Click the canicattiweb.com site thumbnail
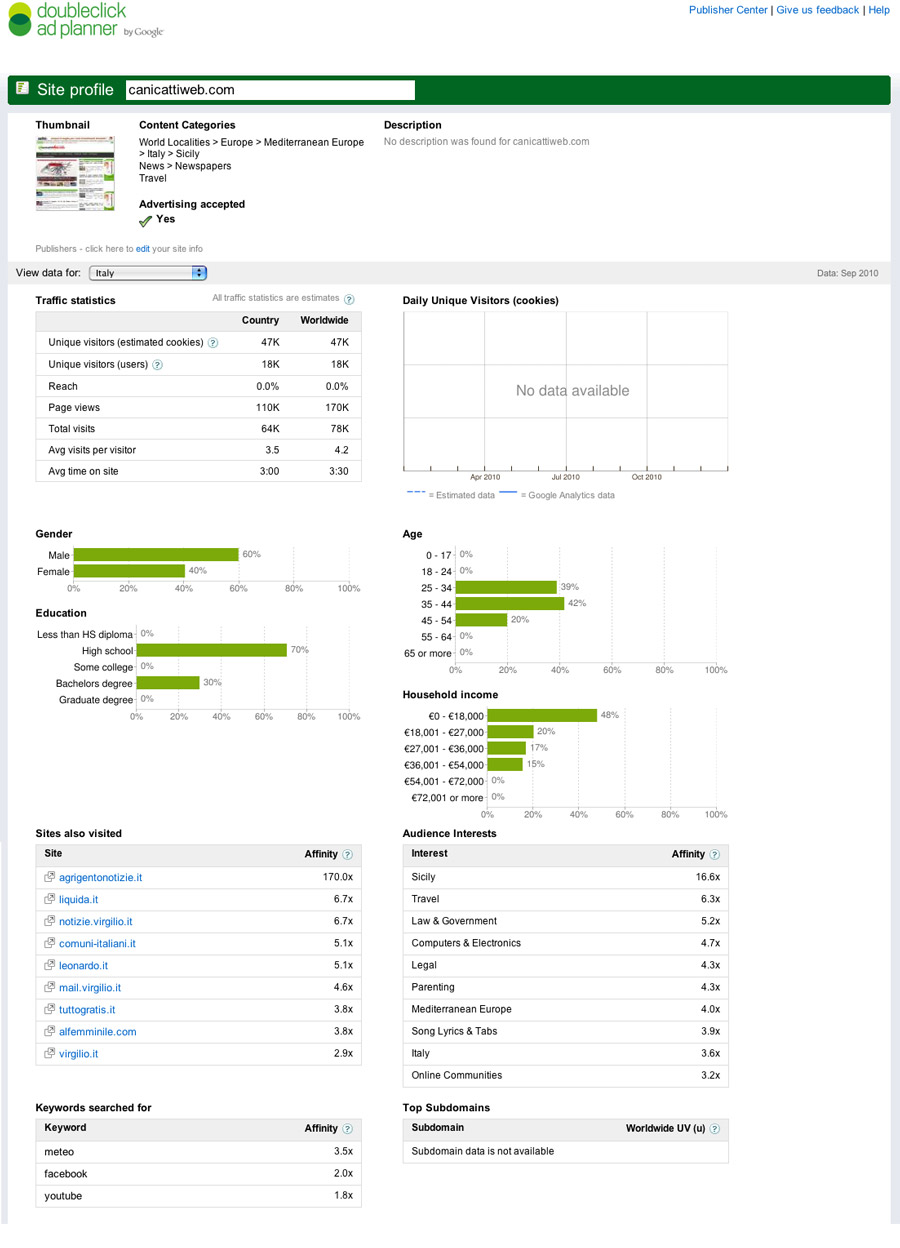 coord(75,173)
